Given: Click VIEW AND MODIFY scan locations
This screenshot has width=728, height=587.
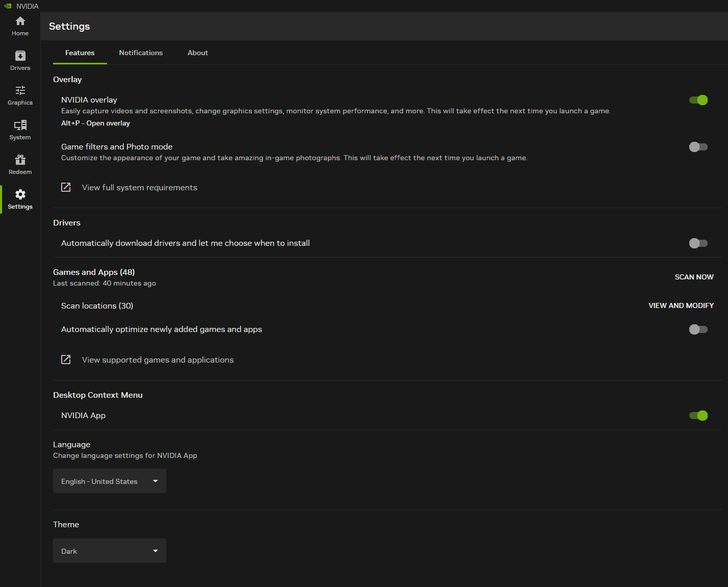Looking at the screenshot, I should [681, 306].
